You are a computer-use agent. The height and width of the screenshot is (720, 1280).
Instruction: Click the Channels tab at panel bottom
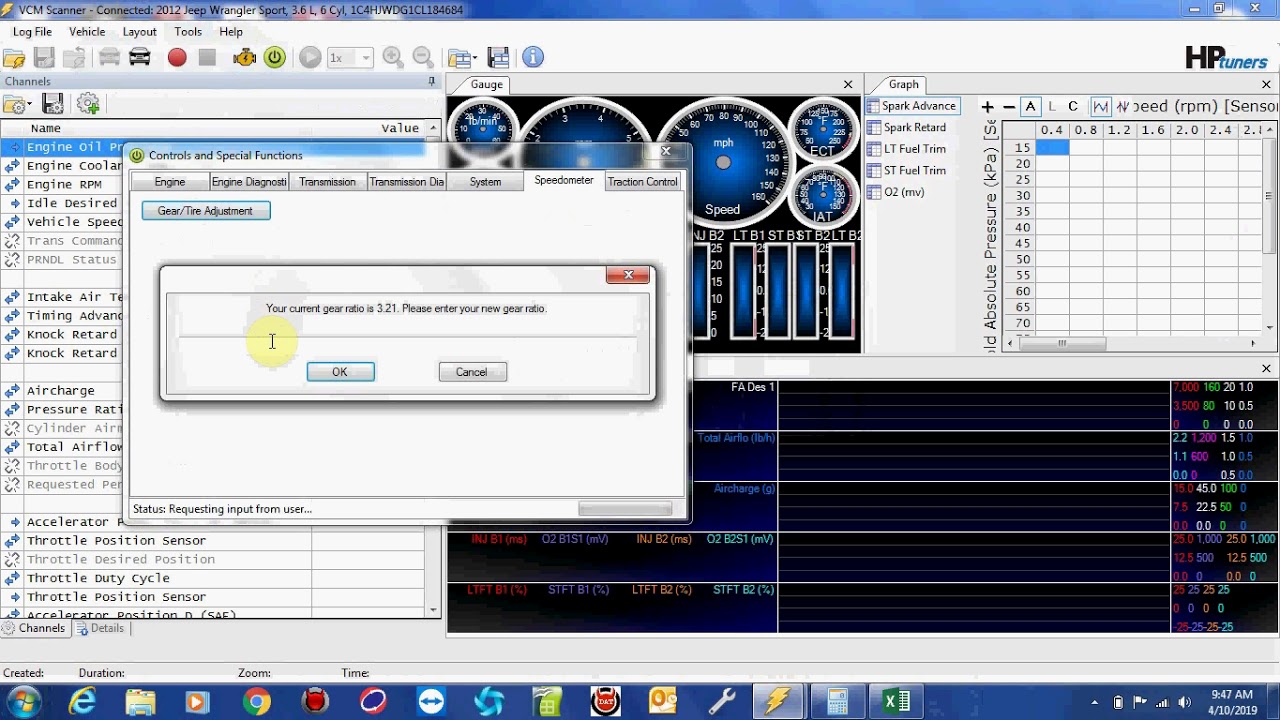[34, 629]
